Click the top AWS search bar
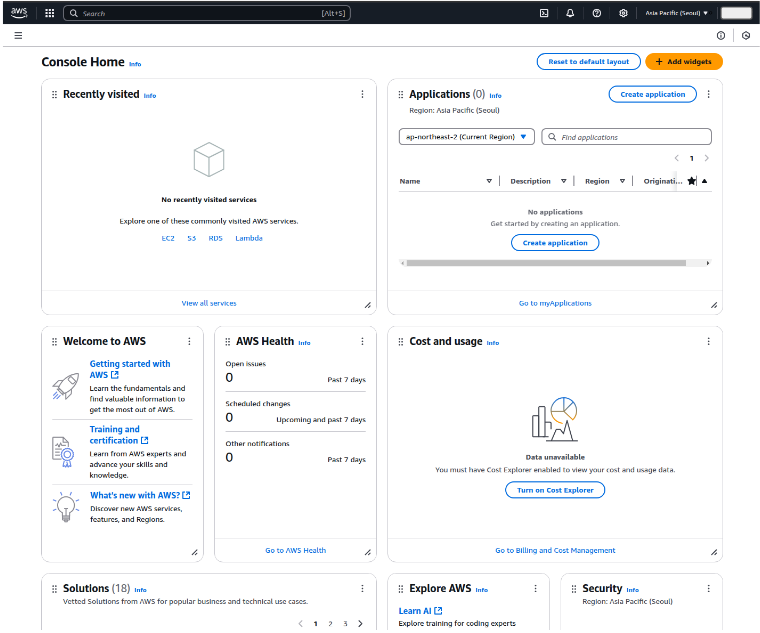 pos(206,13)
